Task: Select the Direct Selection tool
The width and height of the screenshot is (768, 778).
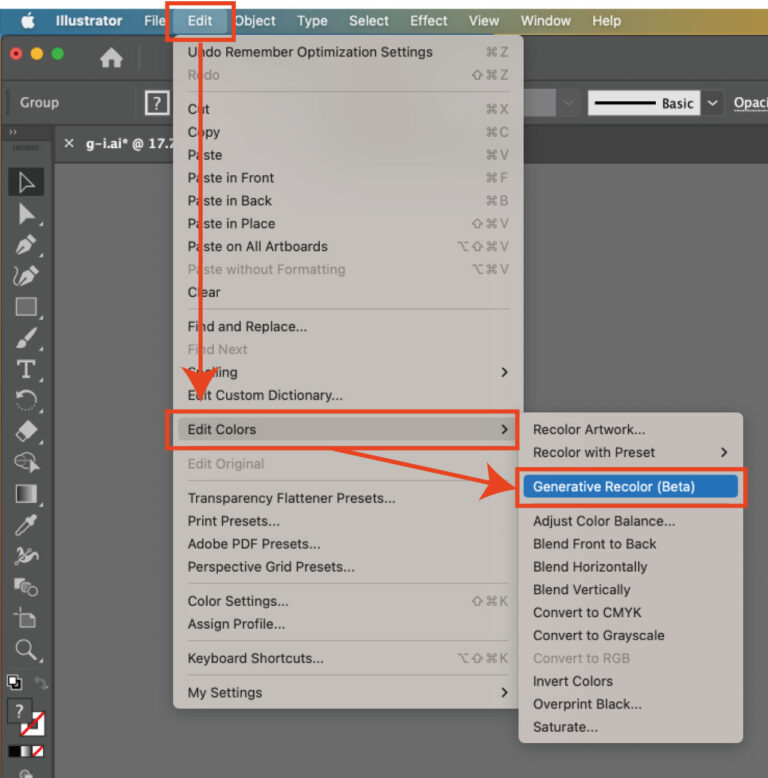Action: point(27,214)
